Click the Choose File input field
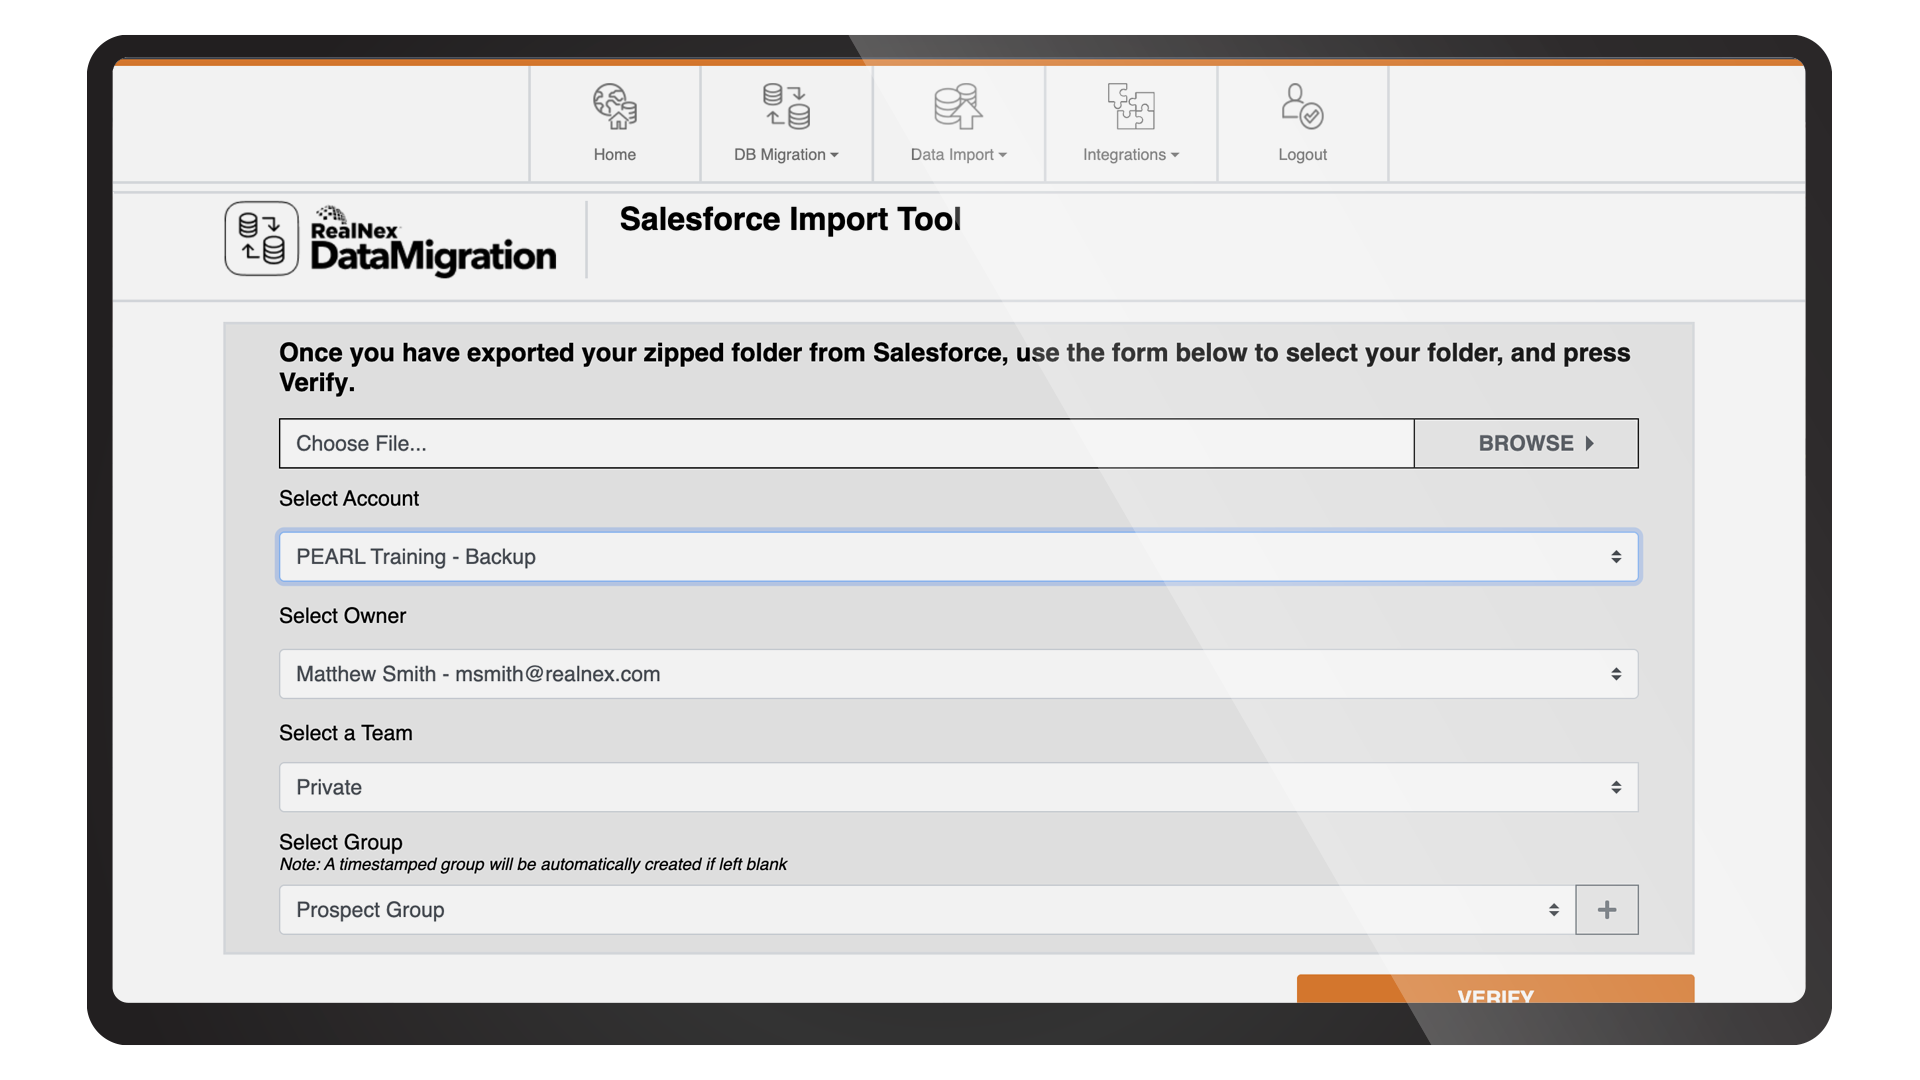This screenshot has height=1080, width=1920. [x=846, y=443]
